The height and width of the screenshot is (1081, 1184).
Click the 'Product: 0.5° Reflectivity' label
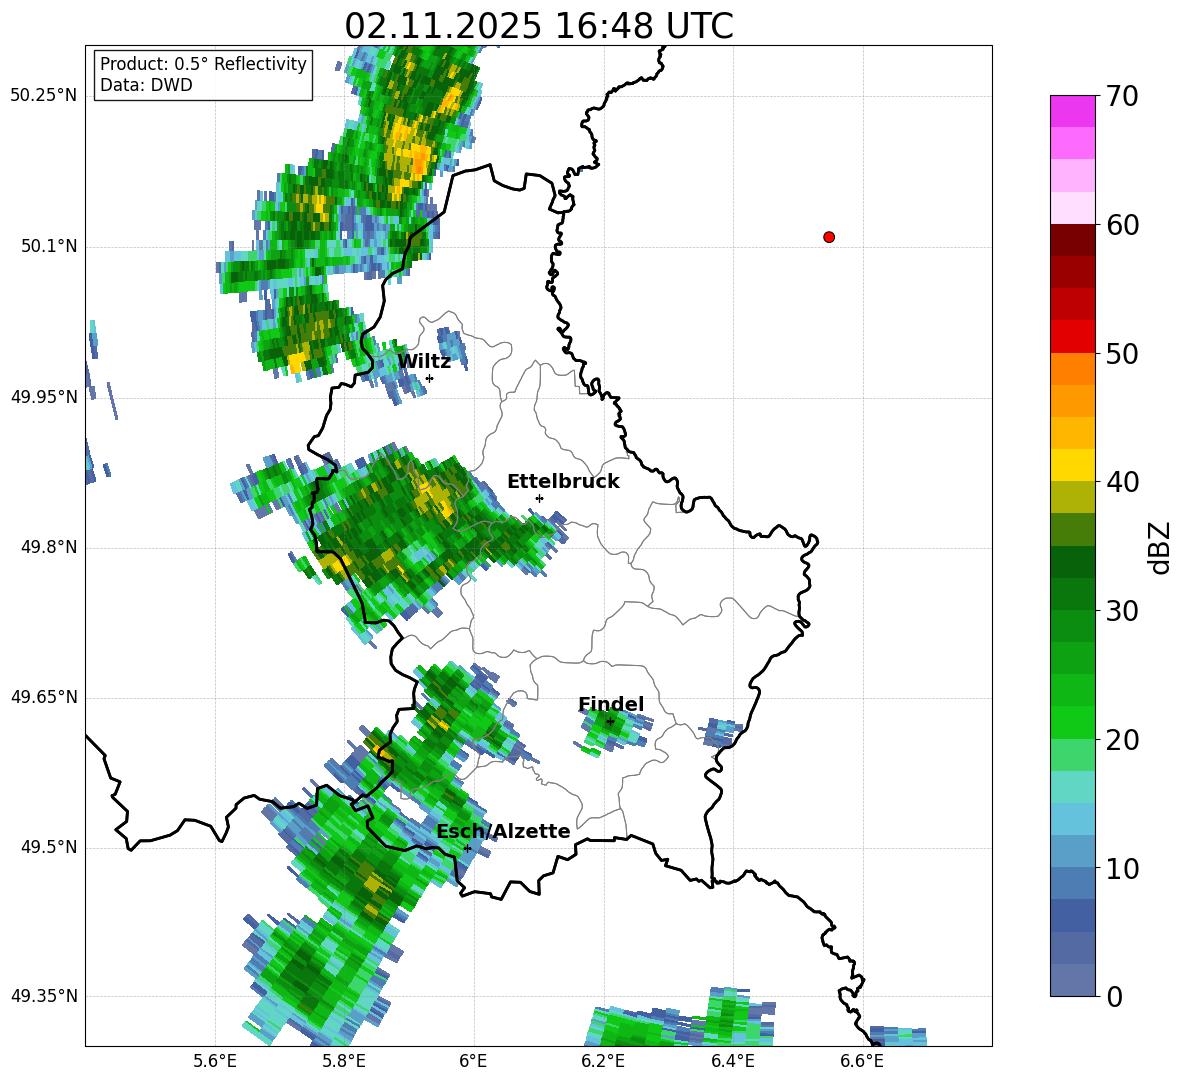203,64
